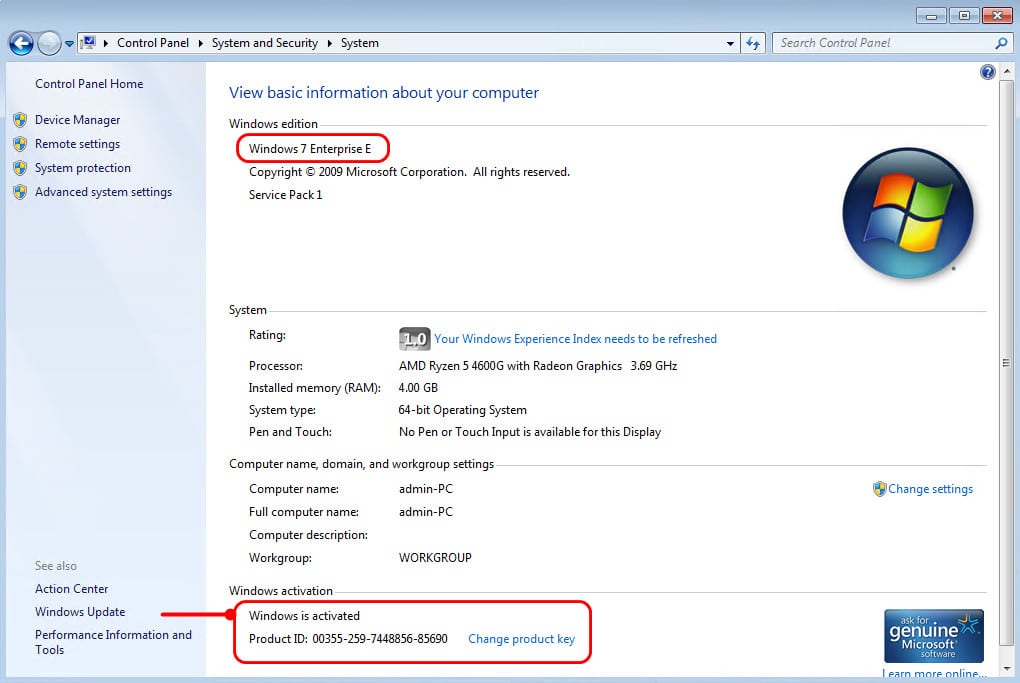
Task: Expand the arrow before Control Panel breadcrumb
Action: point(106,44)
